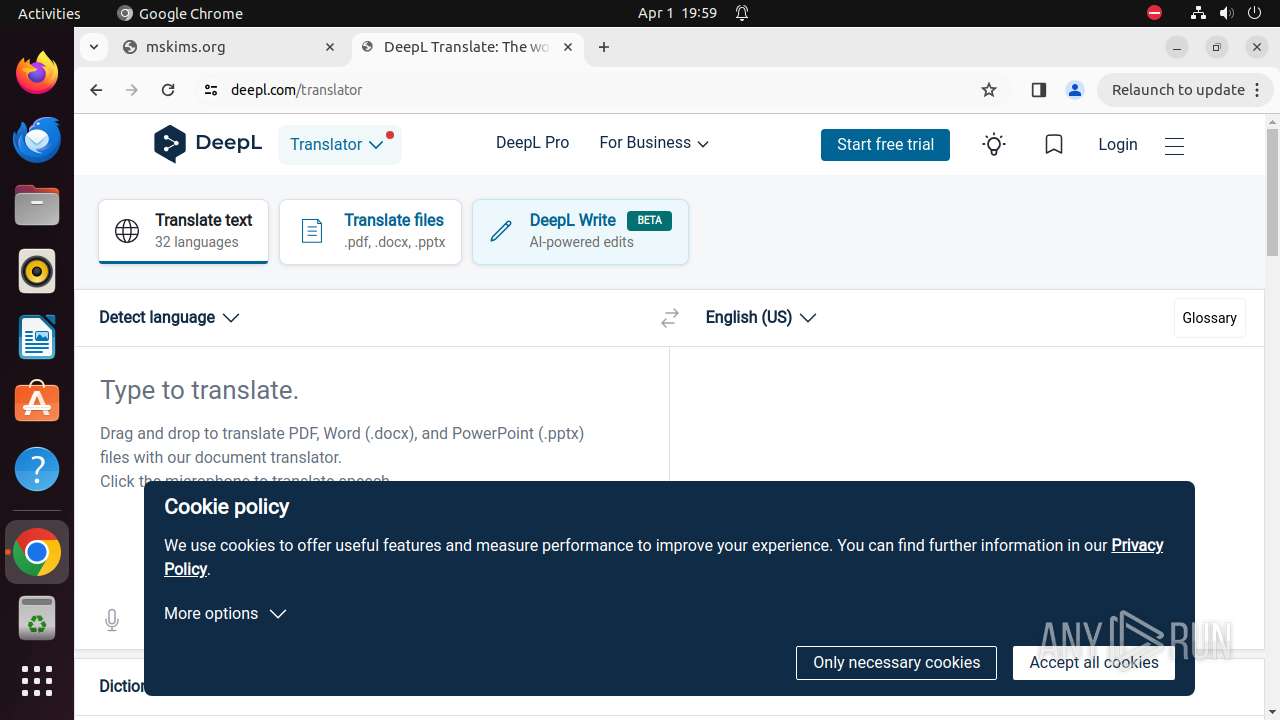
Task: Toggle the dark mode lightbulb icon
Action: [x=994, y=145]
